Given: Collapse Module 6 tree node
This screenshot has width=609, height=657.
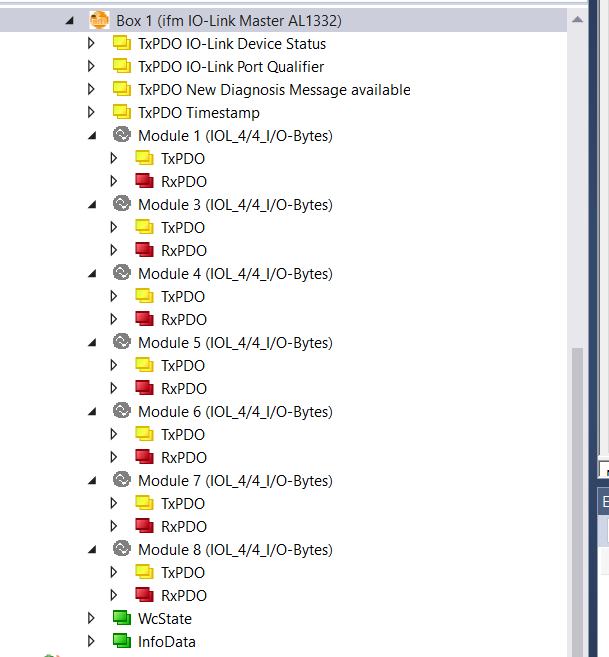Looking at the screenshot, I should click(92, 412).
